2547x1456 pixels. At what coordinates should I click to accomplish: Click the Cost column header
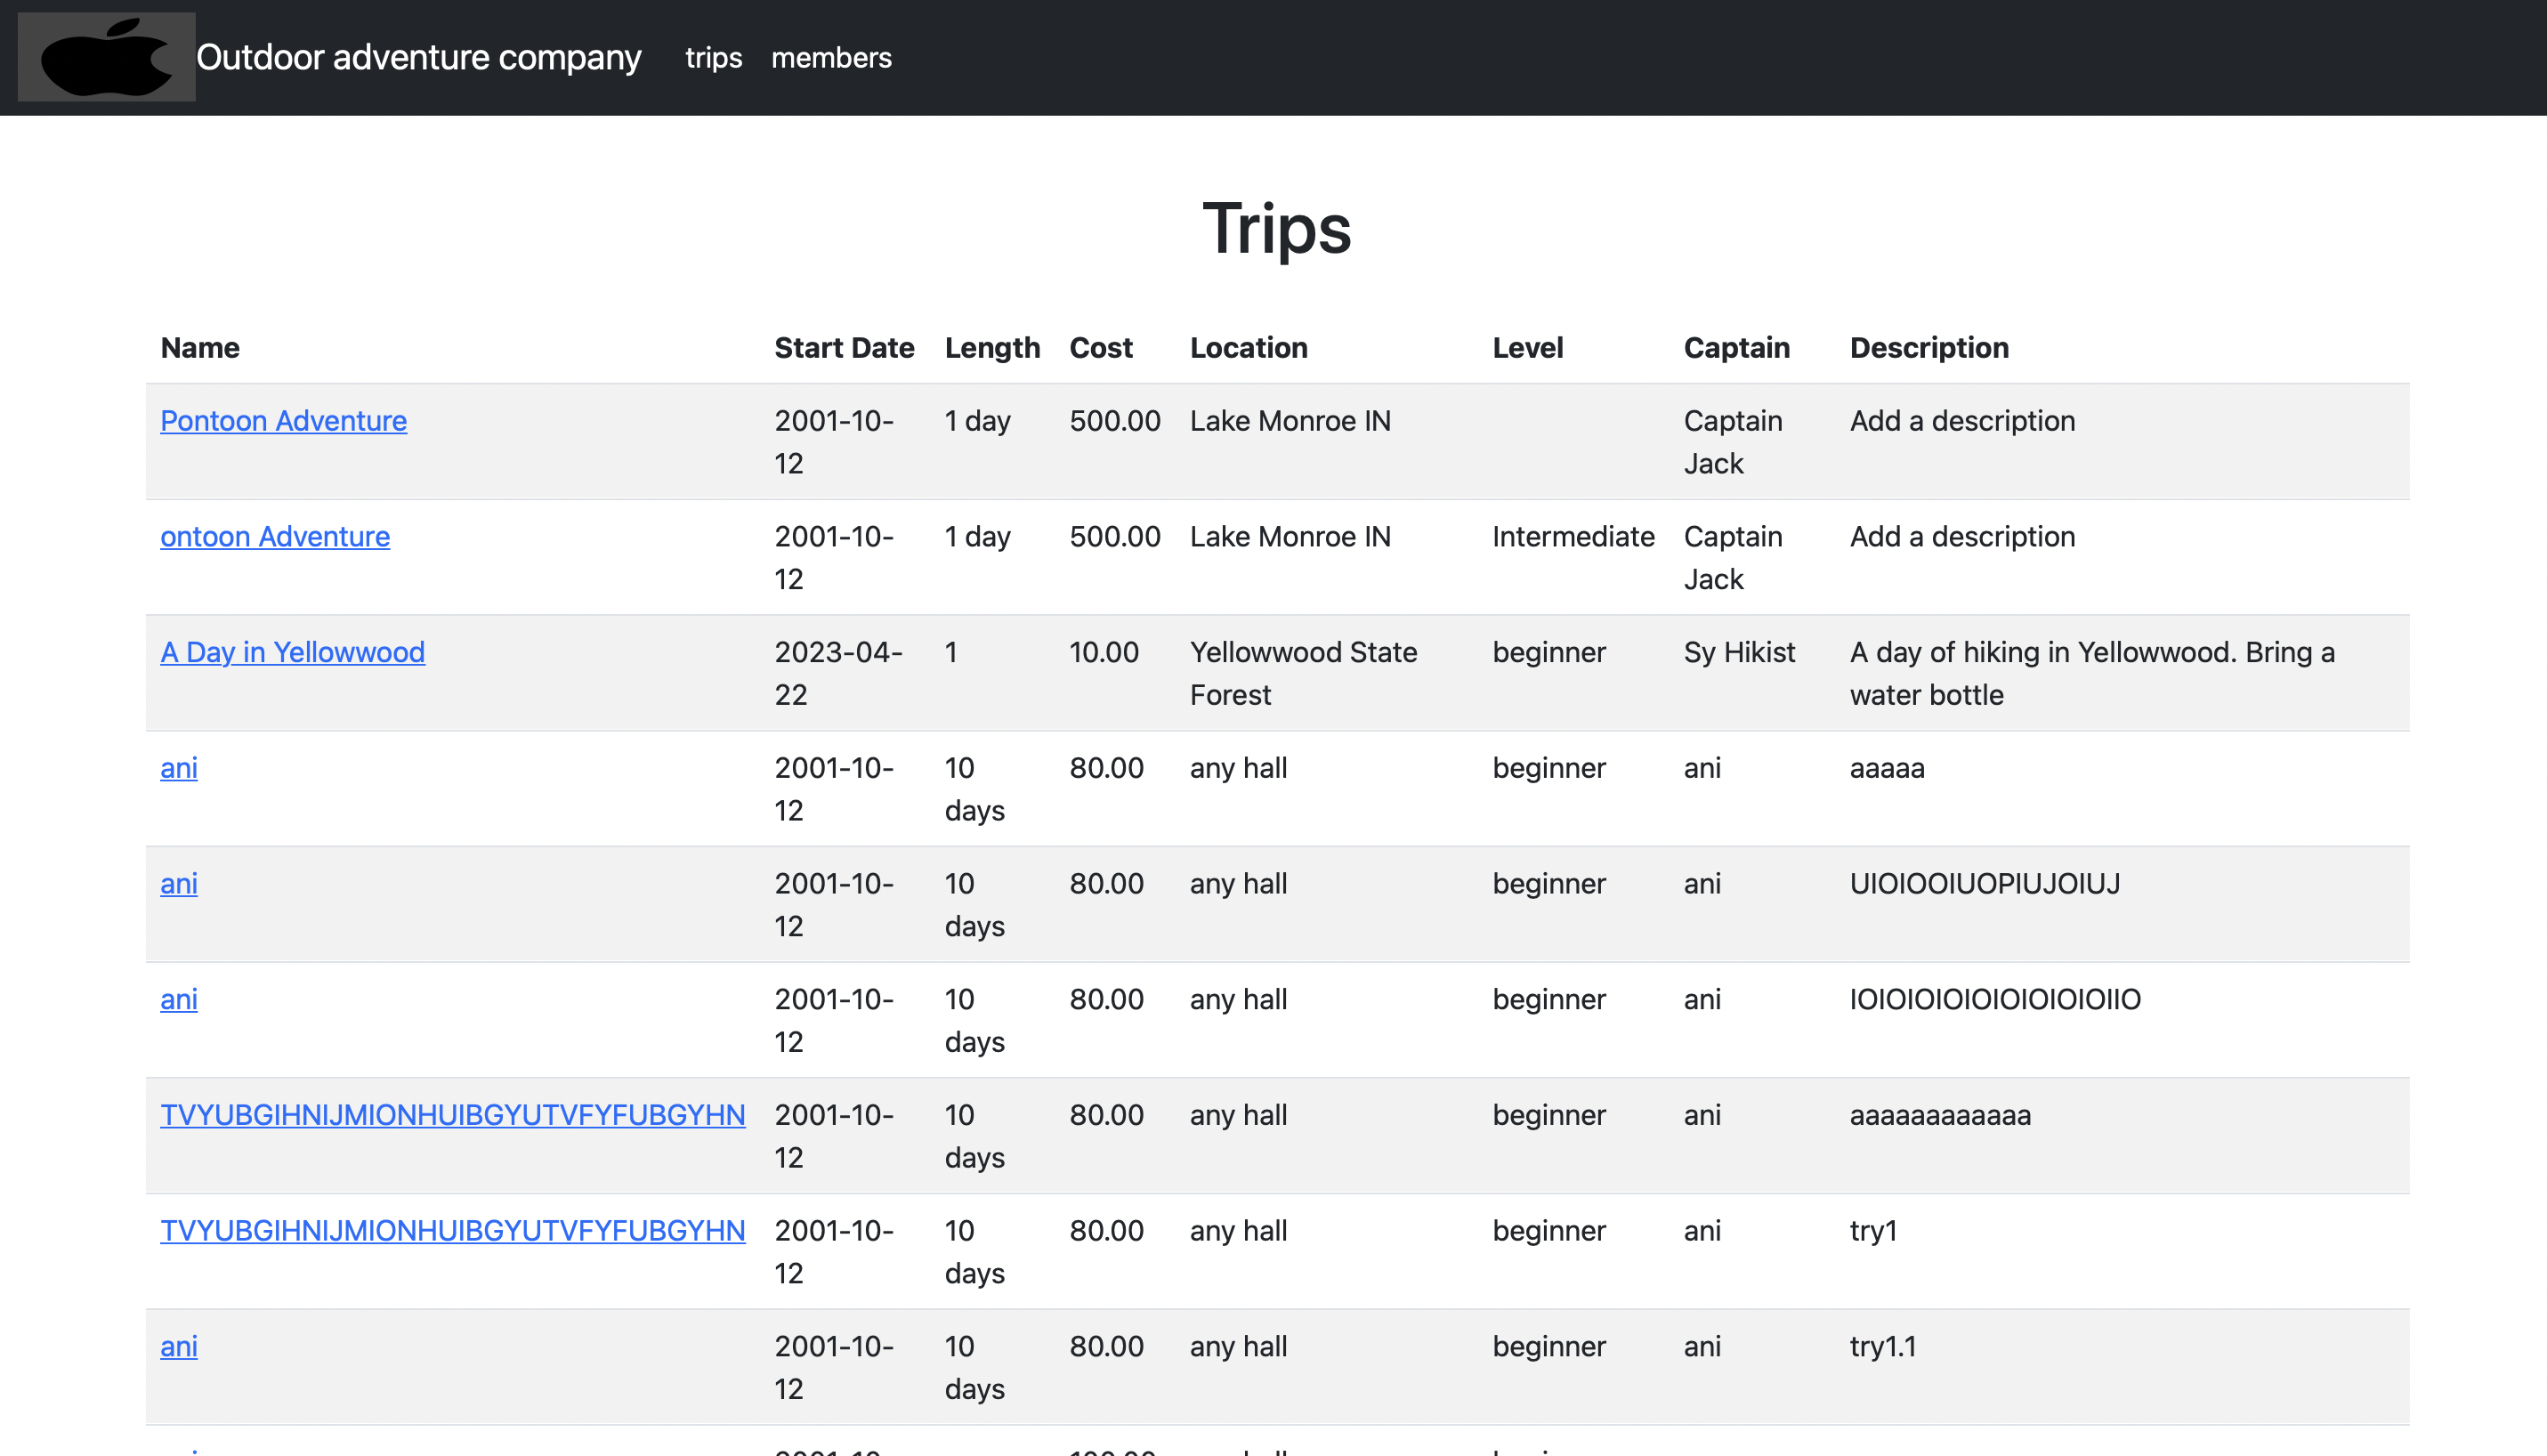point(1100,348)
